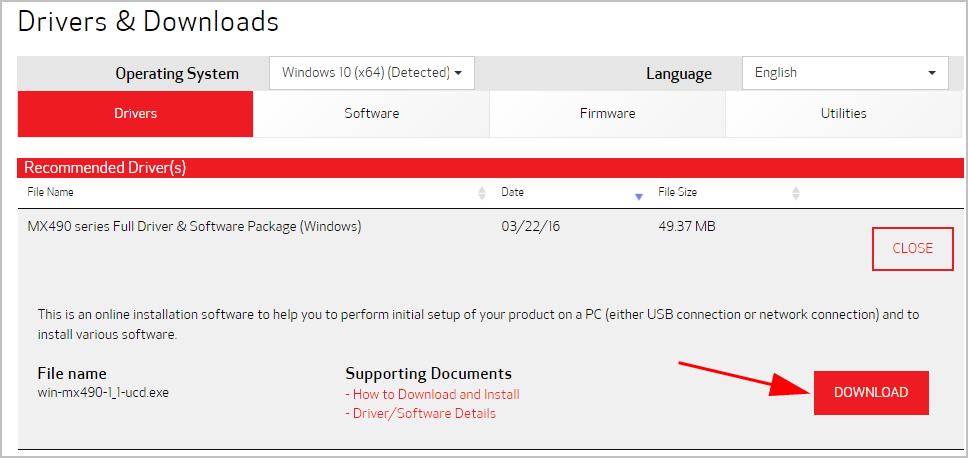
Task: Open the Driver/Software Details link
Action: pos(424,413)
